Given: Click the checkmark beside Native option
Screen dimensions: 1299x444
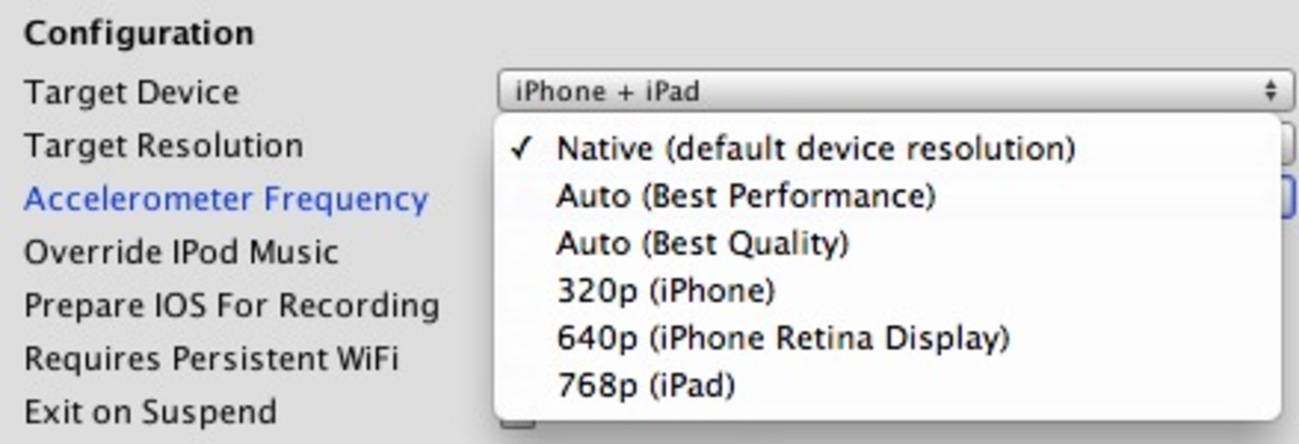Looking at the screenshot, I should point(520,149).
